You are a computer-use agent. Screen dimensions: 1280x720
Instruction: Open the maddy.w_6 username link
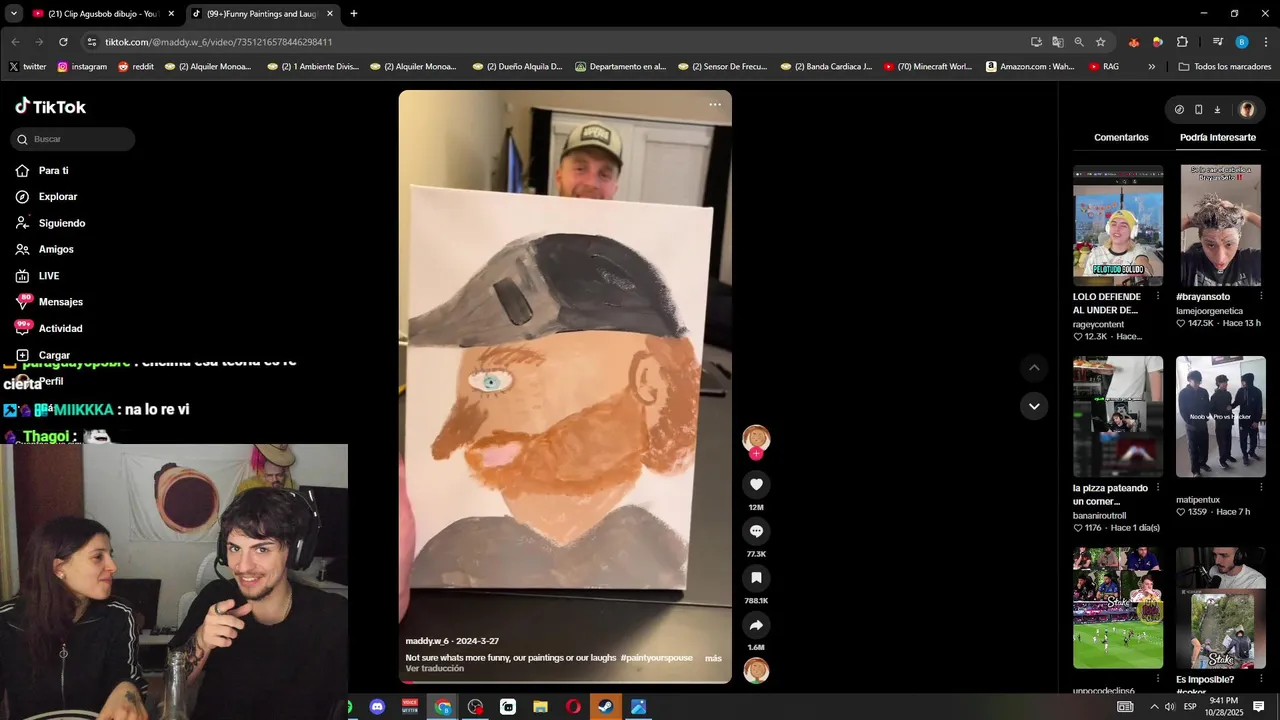point(427,641)
